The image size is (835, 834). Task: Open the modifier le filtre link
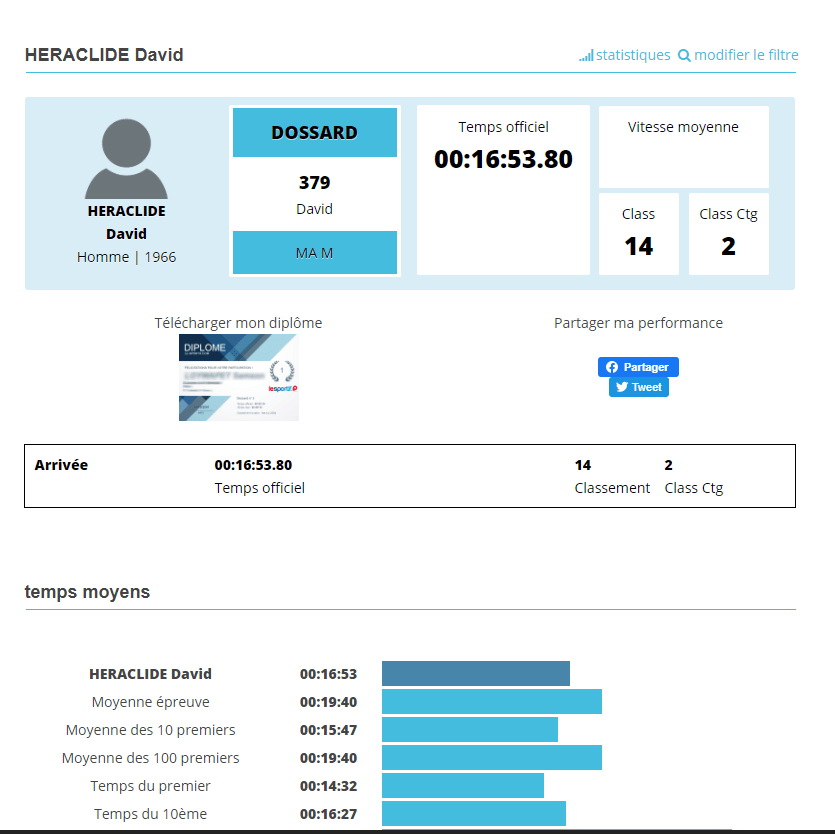[746, 55]
